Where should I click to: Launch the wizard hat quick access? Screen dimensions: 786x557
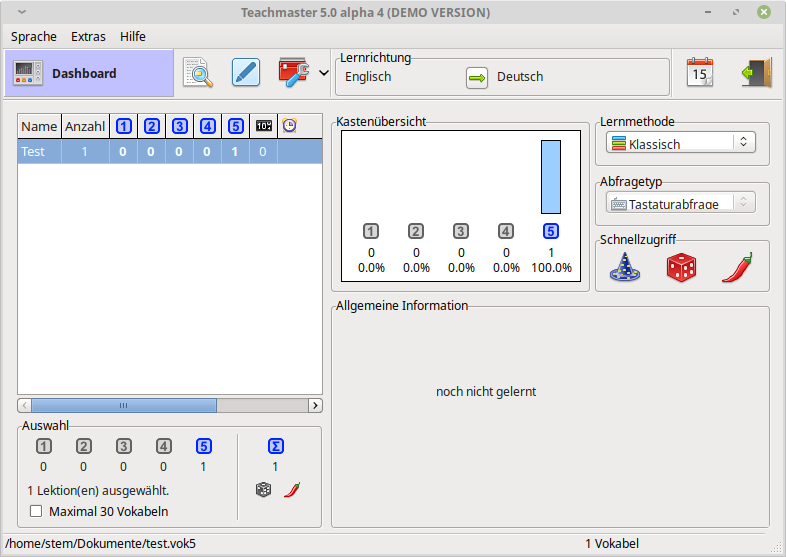[x=625, y=267]
